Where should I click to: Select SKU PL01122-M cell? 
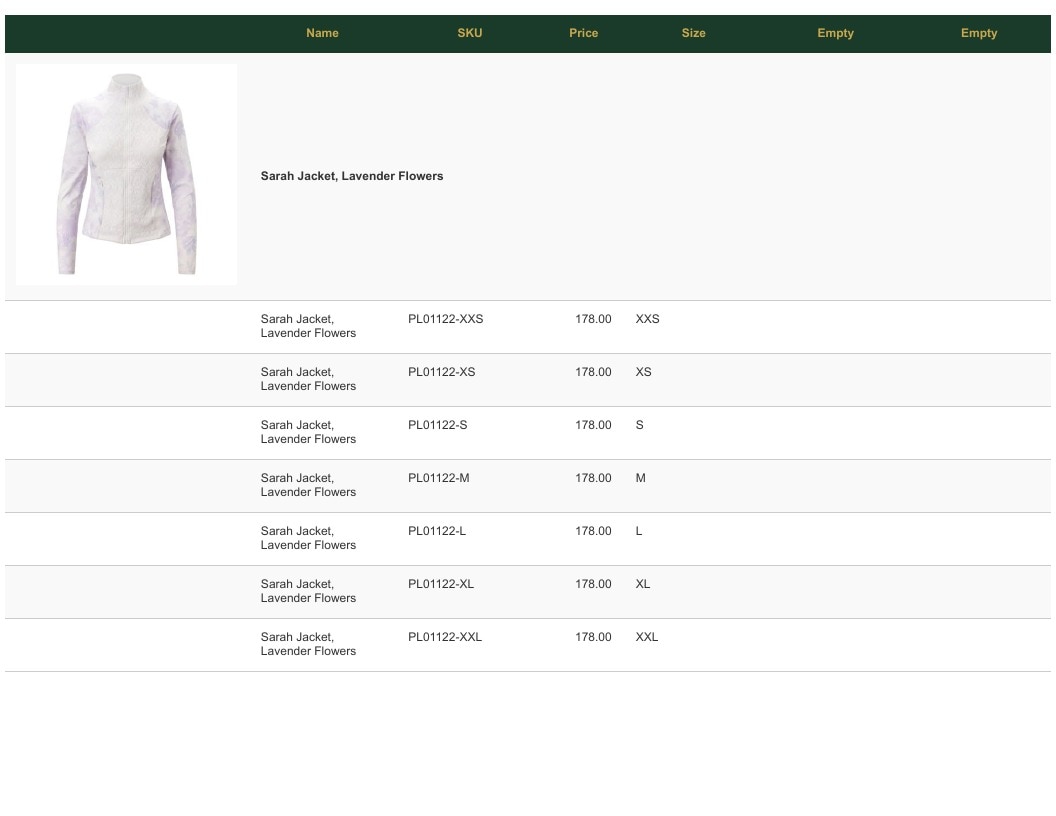coord(438,478)
